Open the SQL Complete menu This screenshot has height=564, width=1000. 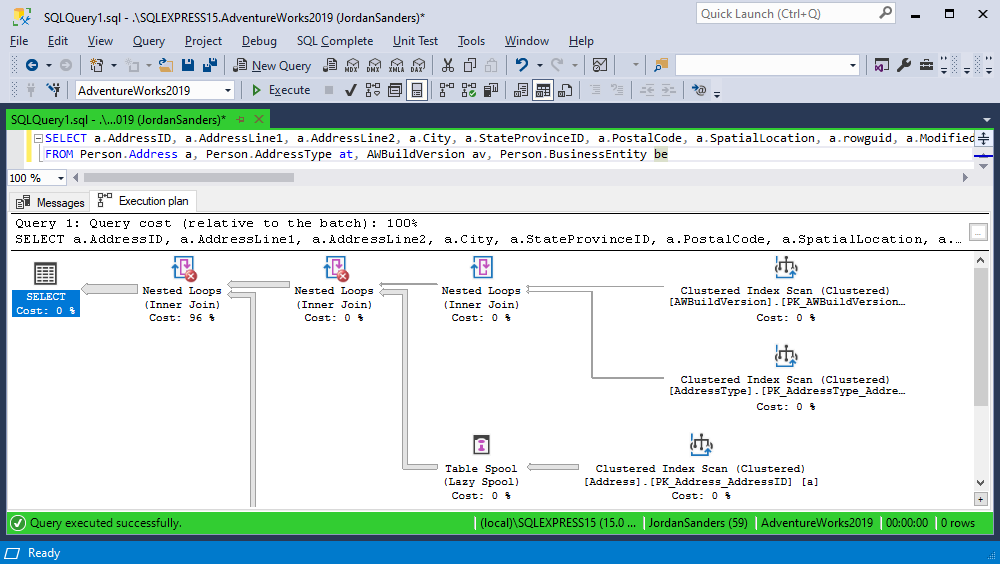pyautogui.click(x=335, y=41)
